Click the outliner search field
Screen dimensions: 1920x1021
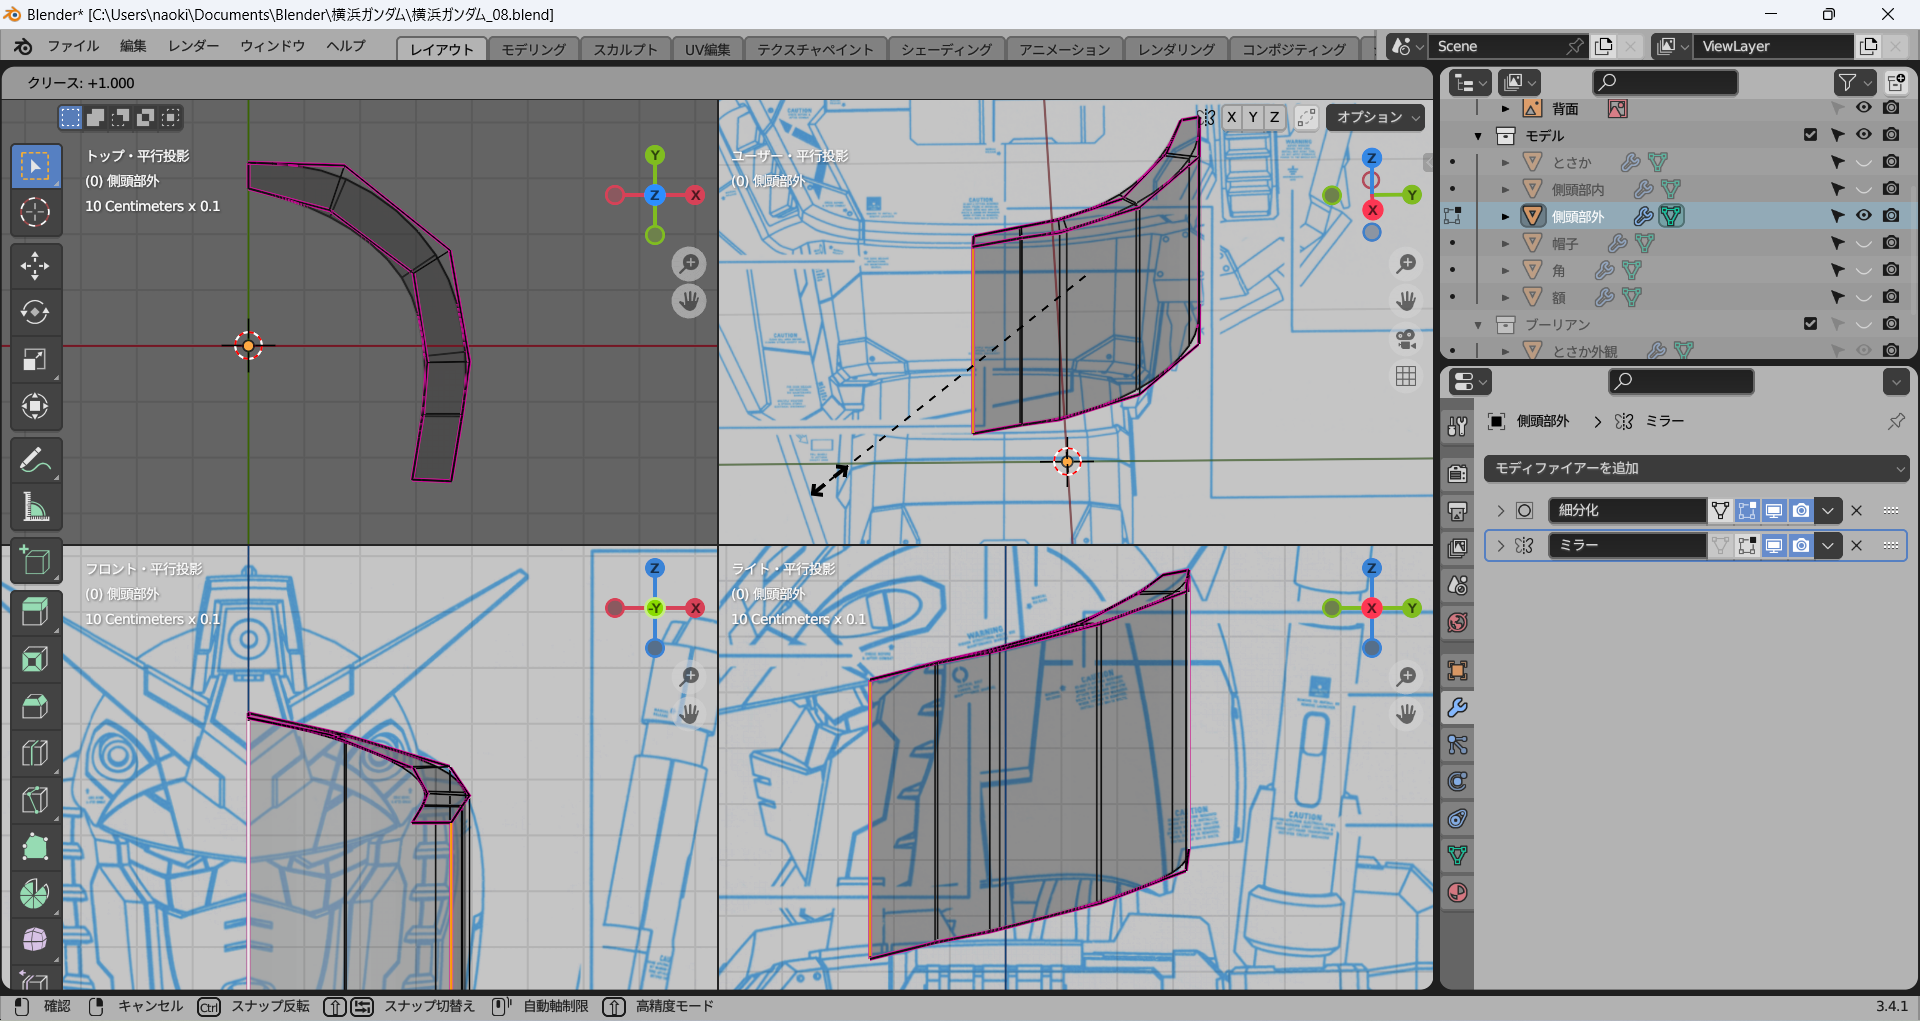pos(1665,82)
